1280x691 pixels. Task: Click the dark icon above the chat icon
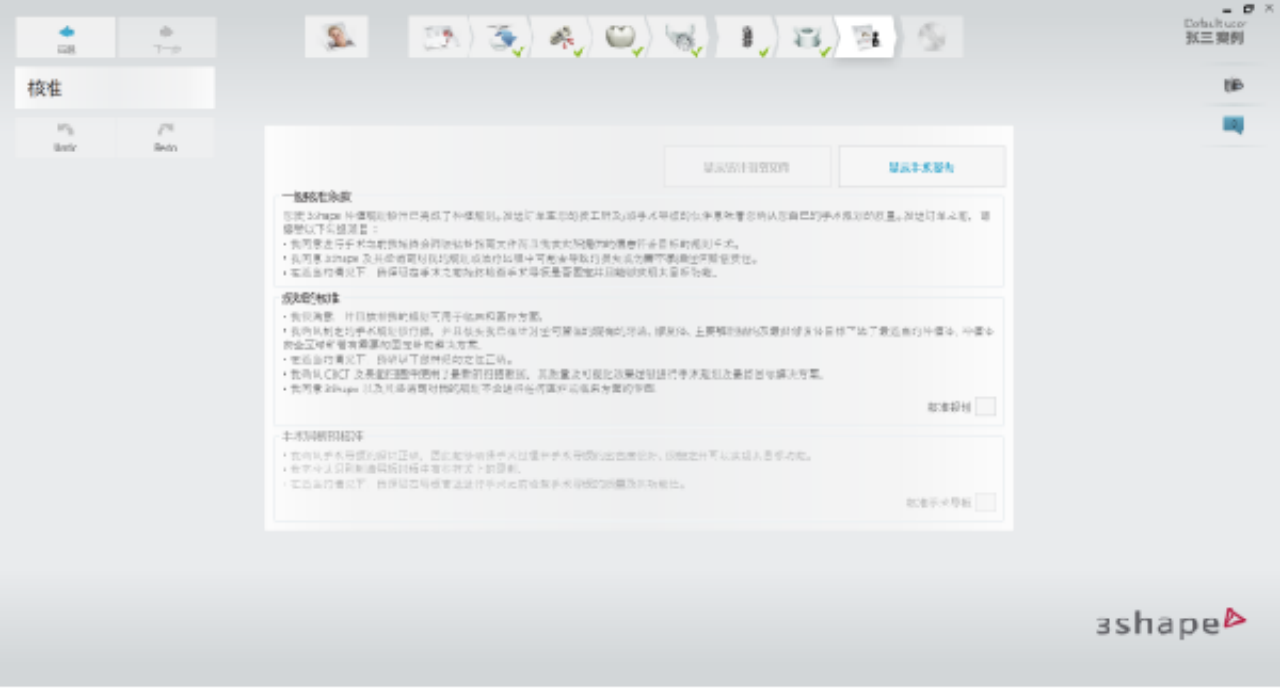1233,86
